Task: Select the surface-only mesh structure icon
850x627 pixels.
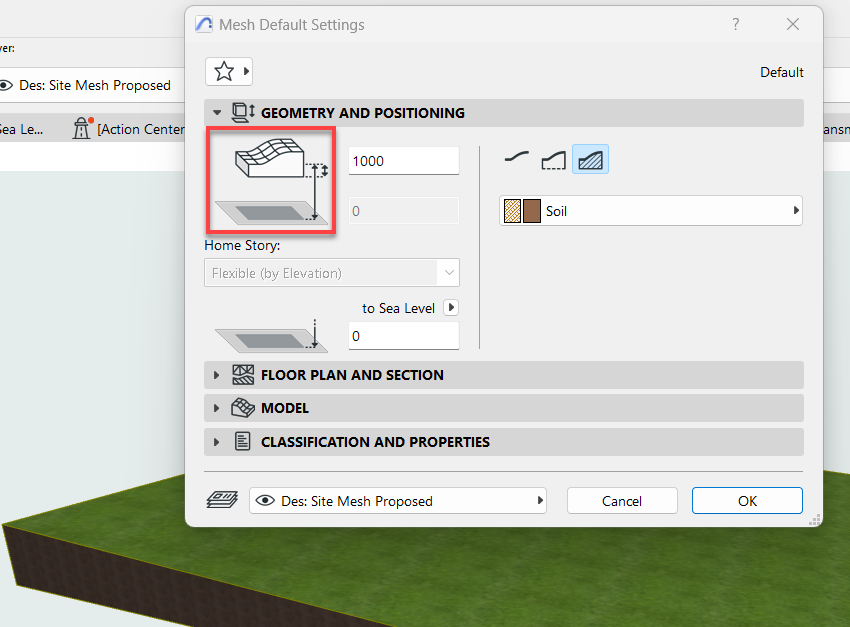Action: 516,159
